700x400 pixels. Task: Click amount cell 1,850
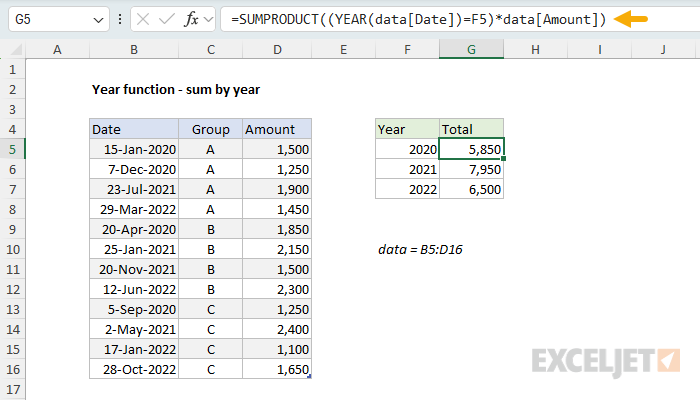[277, 229]
